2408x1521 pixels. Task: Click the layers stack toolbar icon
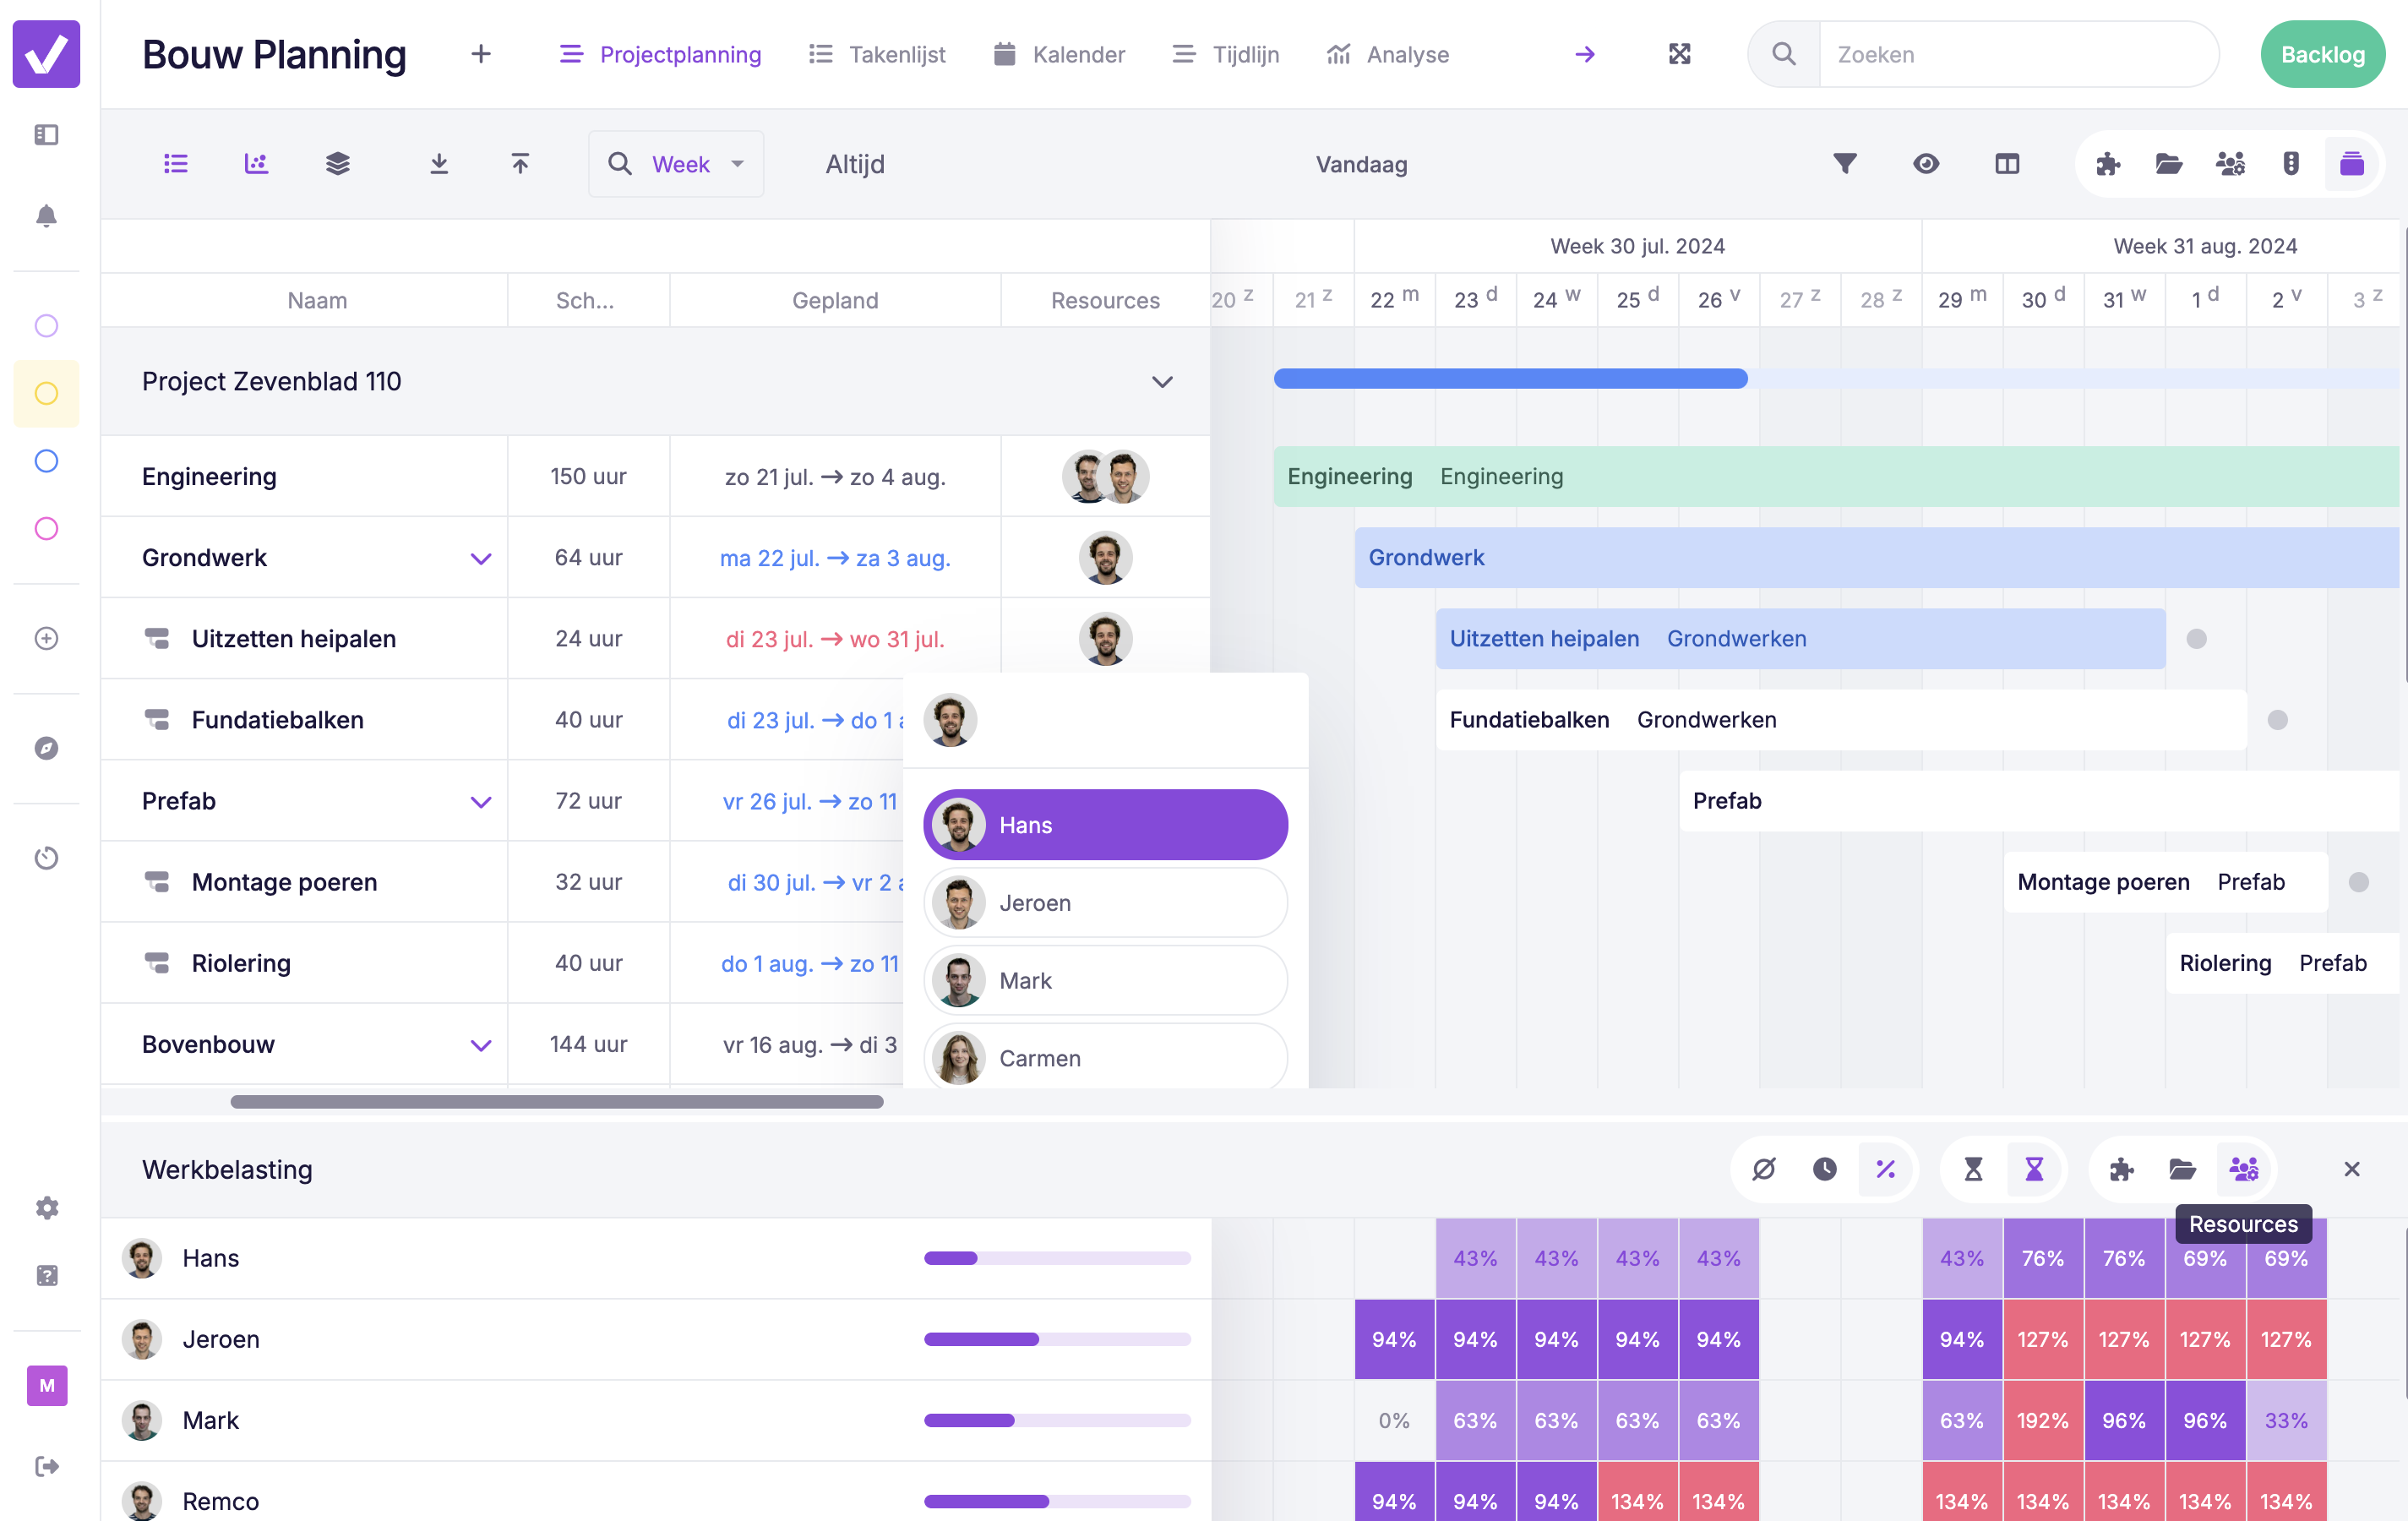tap(338, 164)
